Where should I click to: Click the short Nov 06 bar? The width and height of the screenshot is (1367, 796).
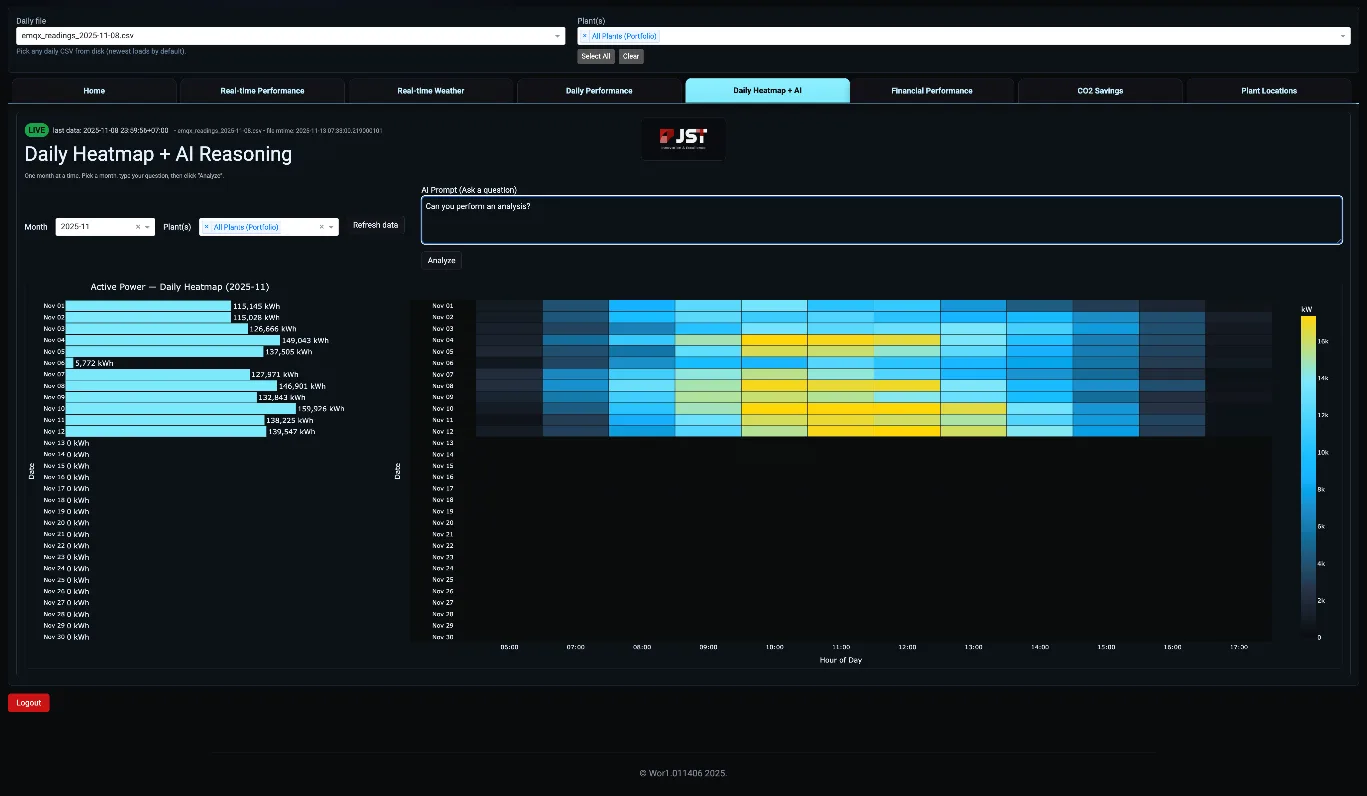[x=70, y=363]
